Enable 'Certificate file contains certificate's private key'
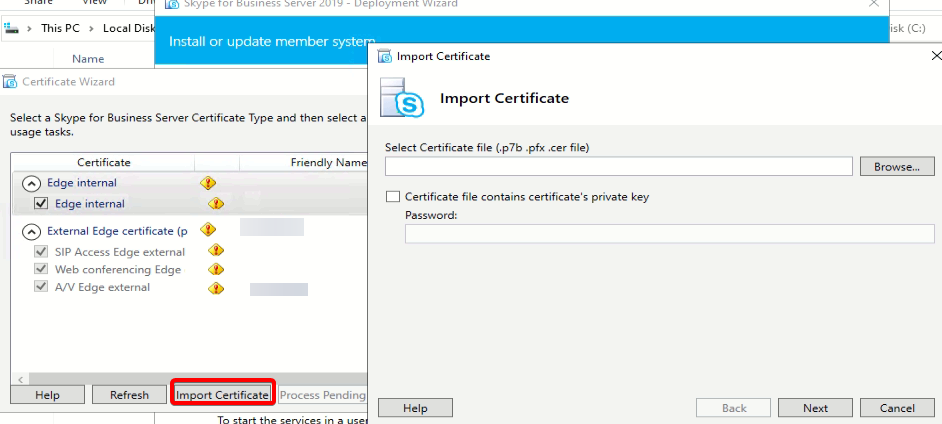Viewport: 942px width, 424px height. click(x=393, y=197)
